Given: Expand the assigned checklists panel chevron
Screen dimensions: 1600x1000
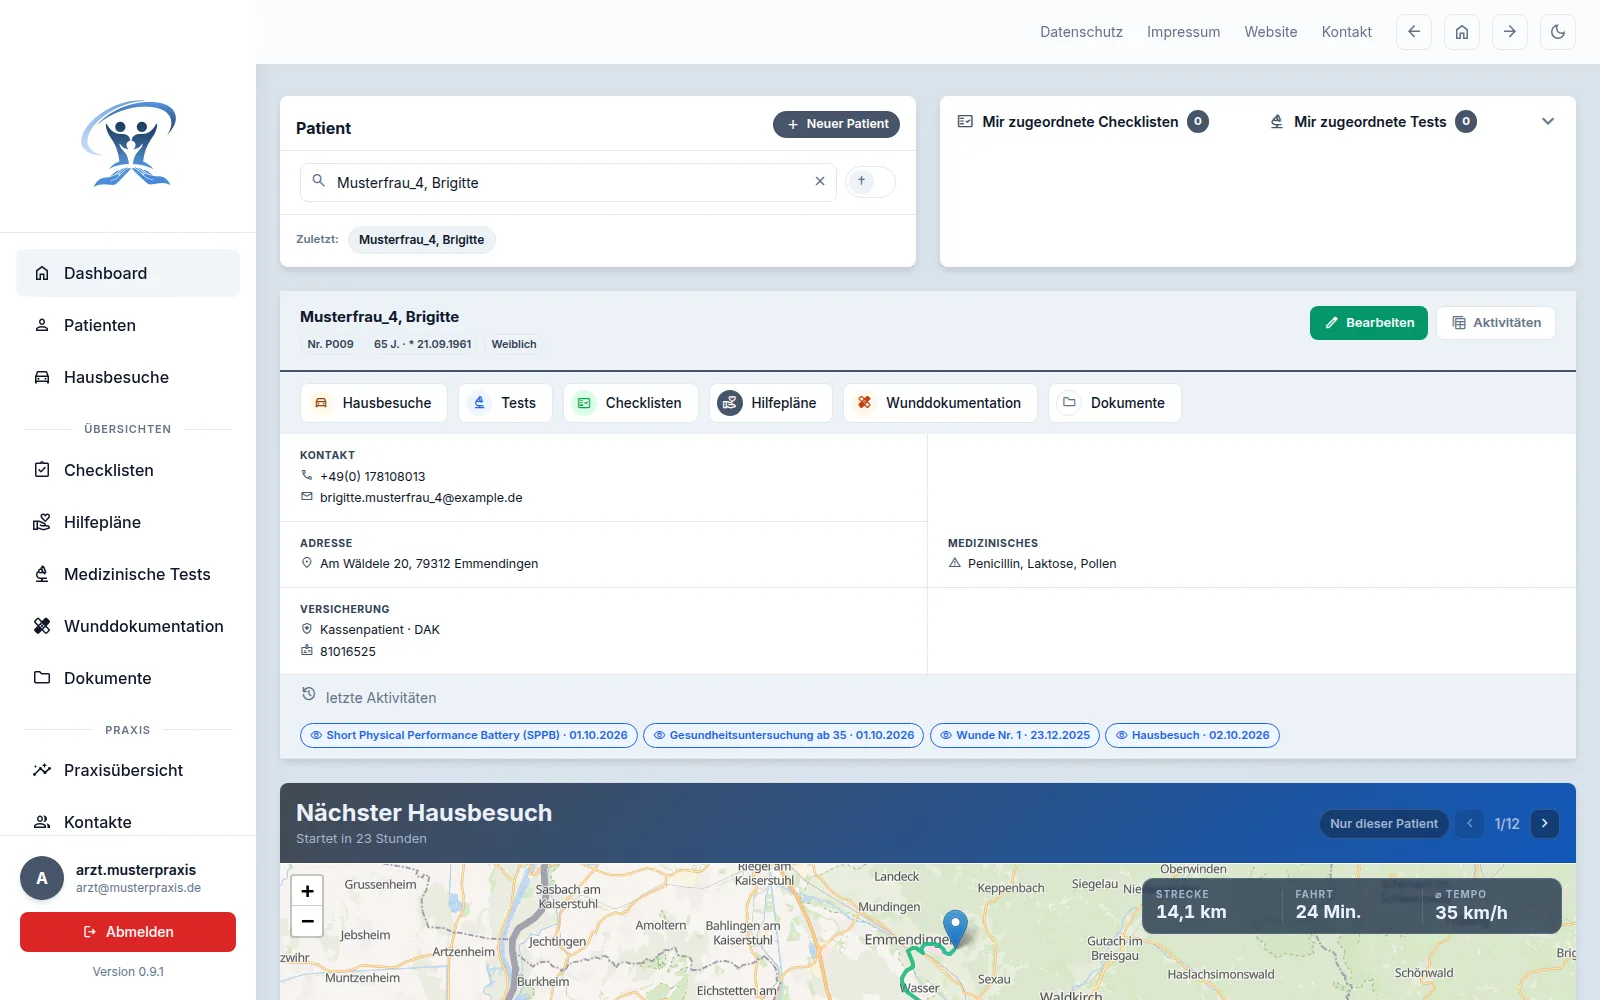Looking at the screenshot, I should coord(1548,122).
